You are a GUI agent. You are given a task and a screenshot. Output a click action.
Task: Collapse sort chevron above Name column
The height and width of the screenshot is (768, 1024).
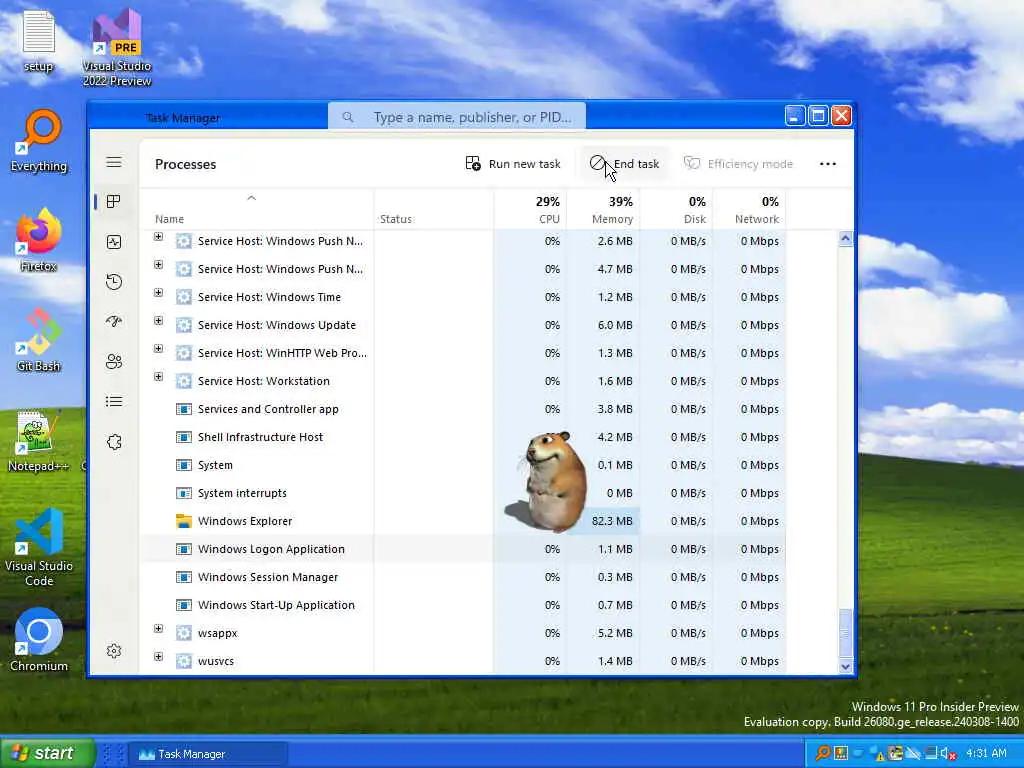(x=251, y=198)
